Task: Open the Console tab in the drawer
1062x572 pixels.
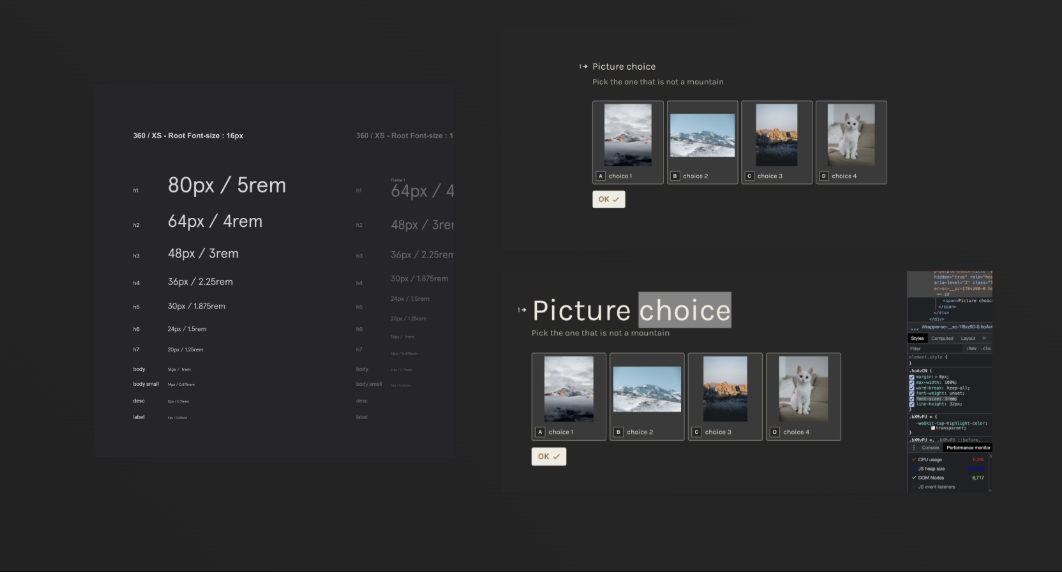Action: click(930, 447)
